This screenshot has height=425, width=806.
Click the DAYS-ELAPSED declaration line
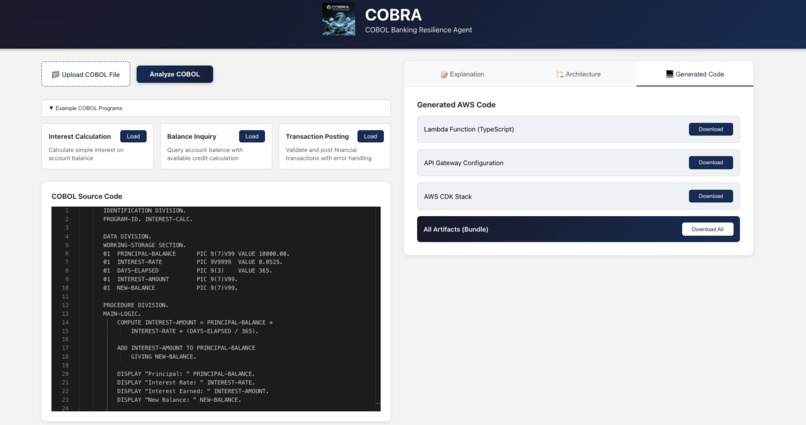(188, 271)
